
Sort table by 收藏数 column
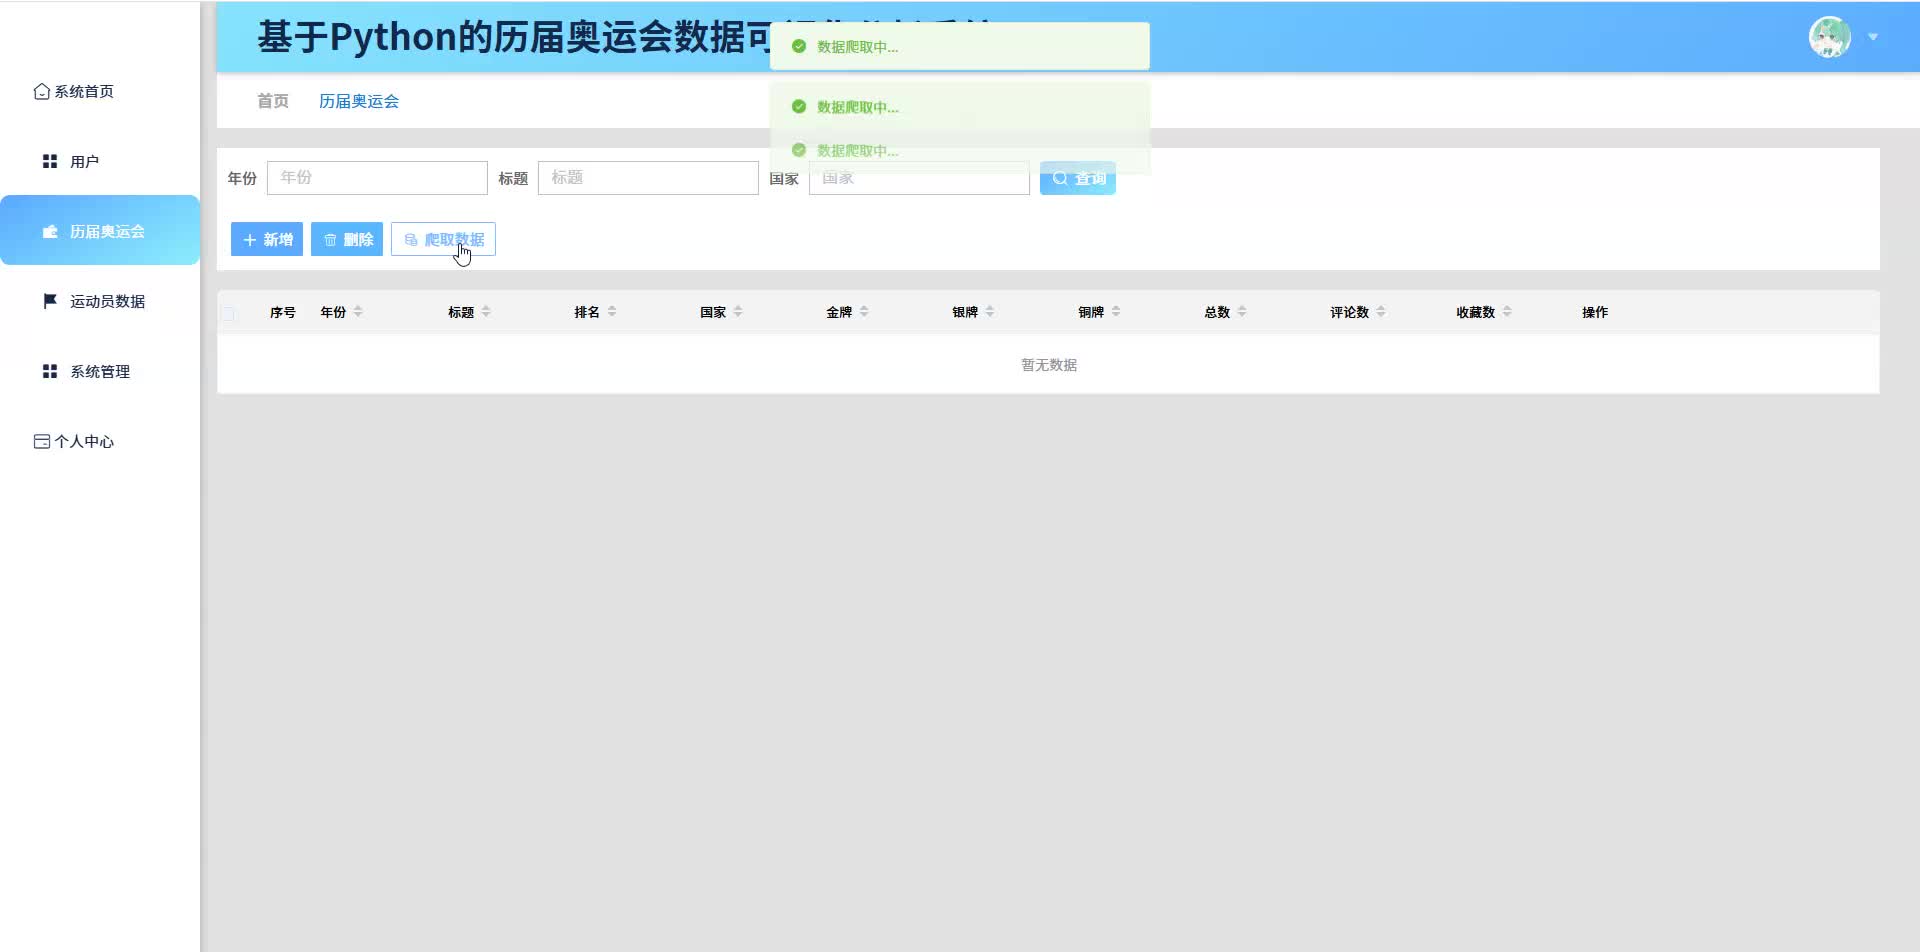(x=1507, y=312)
